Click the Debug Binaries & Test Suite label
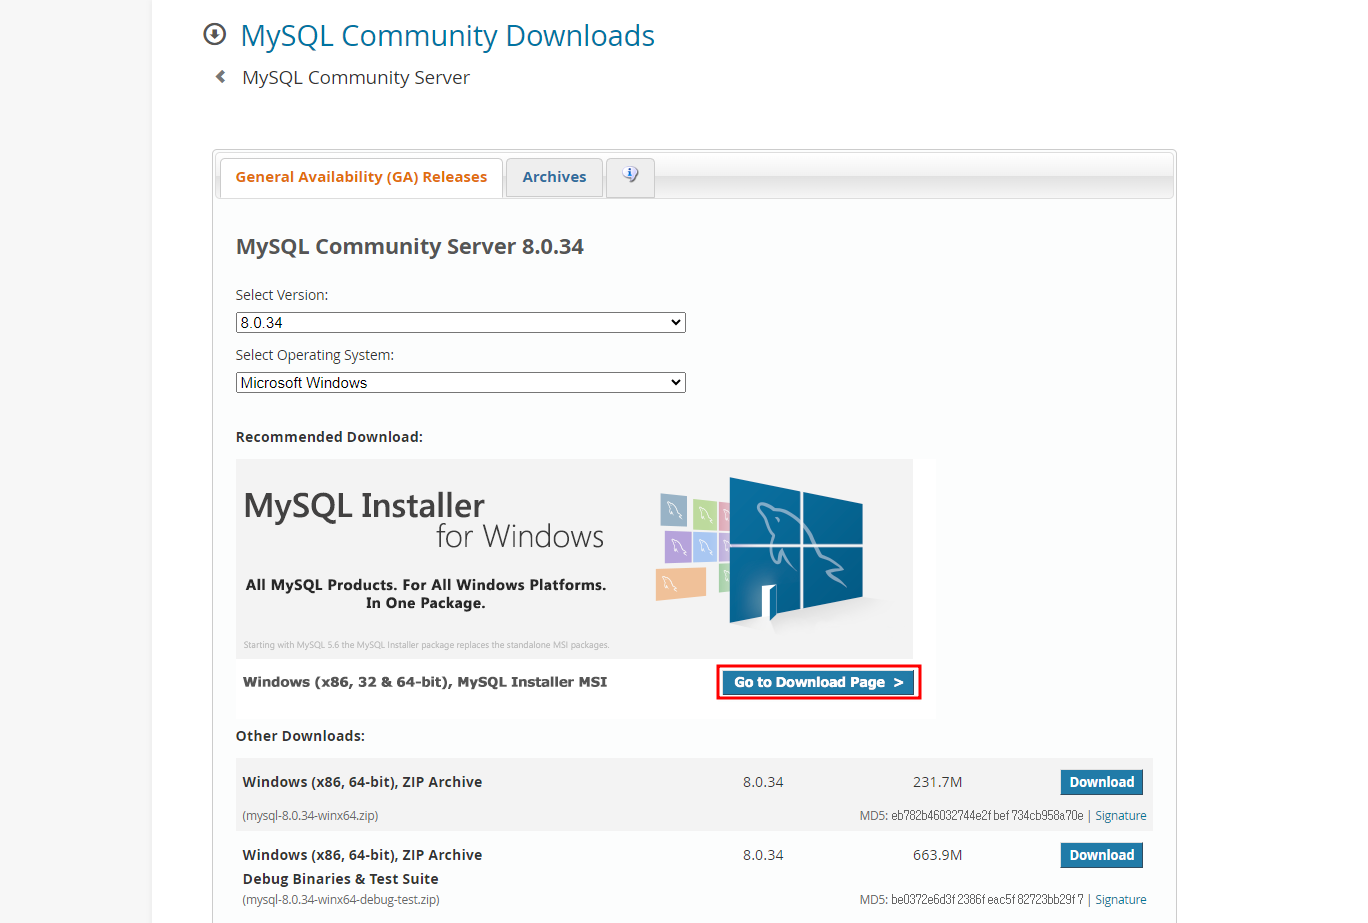1368x923 pixels. (340, 879)
